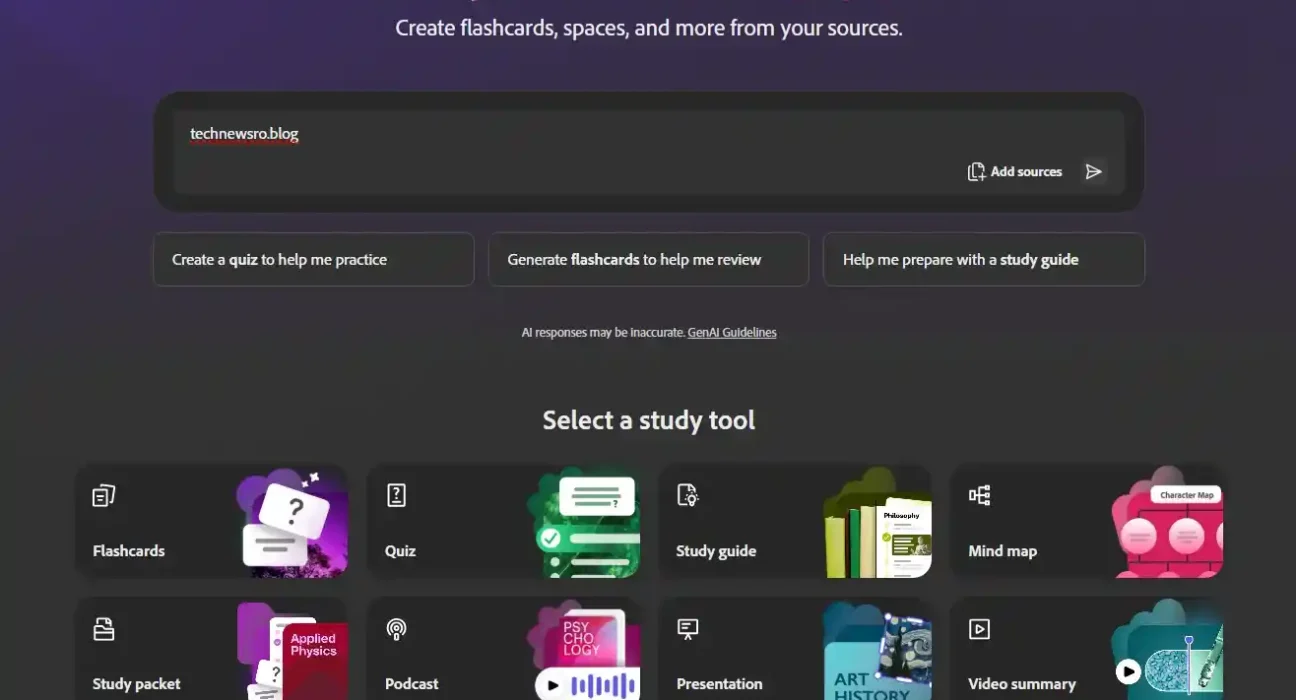1296x700 pixels.
Task: Open the Flashcards purple thumbnail artwork
Action: (292, 523)
